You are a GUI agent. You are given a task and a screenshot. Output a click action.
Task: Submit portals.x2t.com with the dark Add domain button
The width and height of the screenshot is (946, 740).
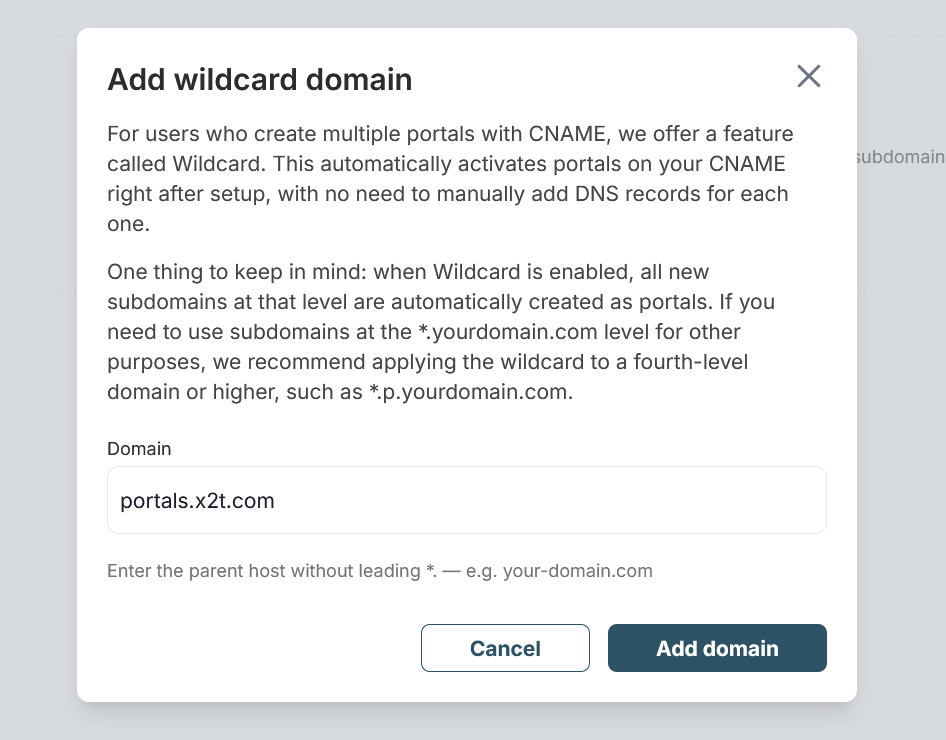pyautogui.click(x=717, y=648)
